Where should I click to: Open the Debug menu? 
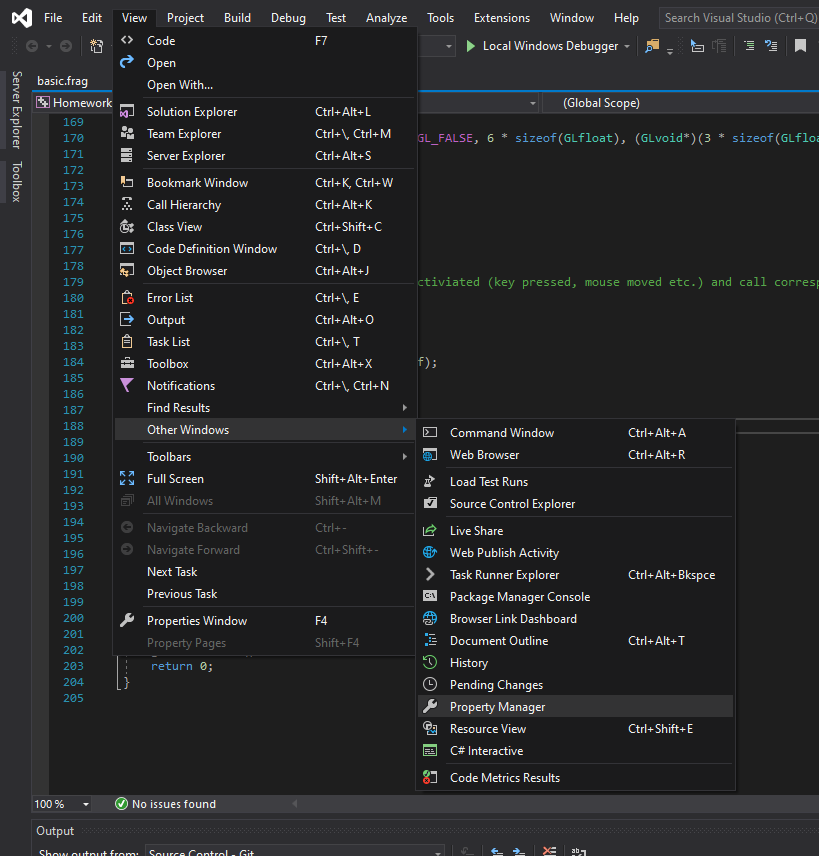tap(288, 17)
